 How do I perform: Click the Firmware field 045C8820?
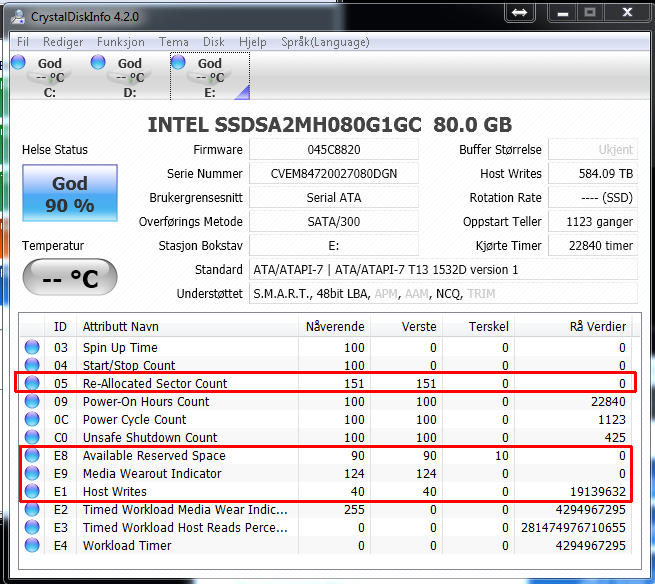(334, 150)
